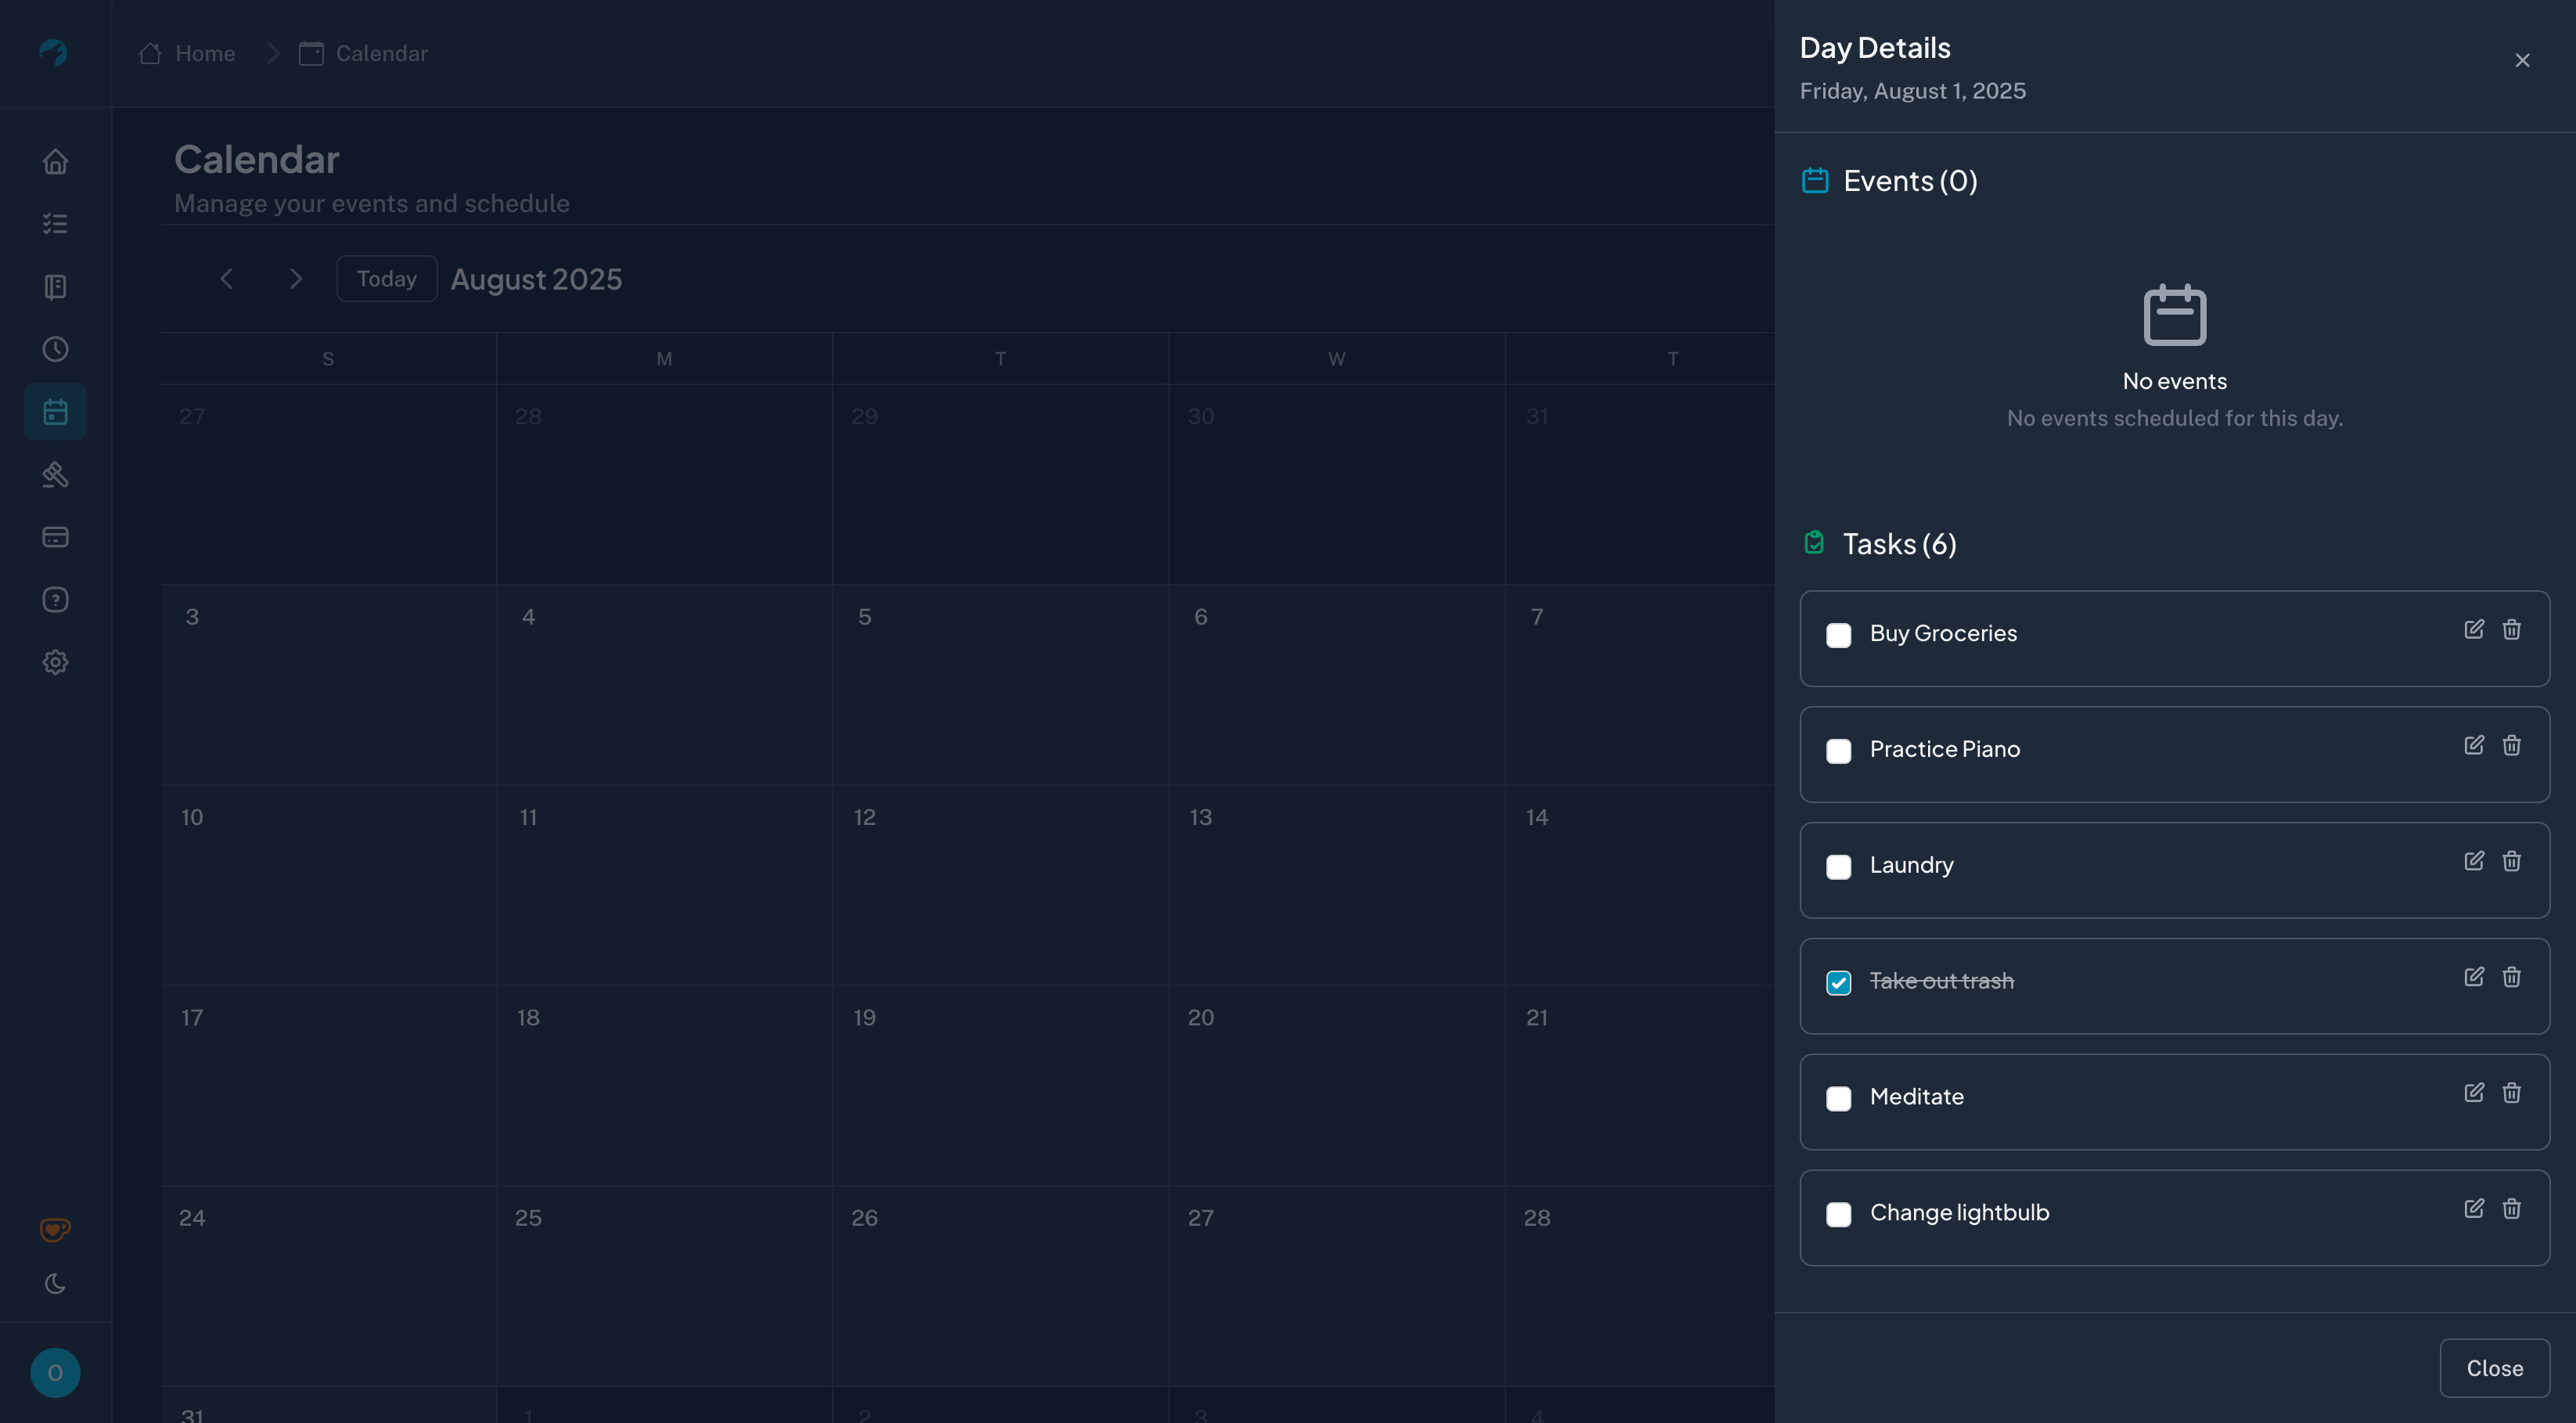This screenshot has width=2576, height=1423.
Task: Close the Day Details panel with X
Action: coord(2522,61)
